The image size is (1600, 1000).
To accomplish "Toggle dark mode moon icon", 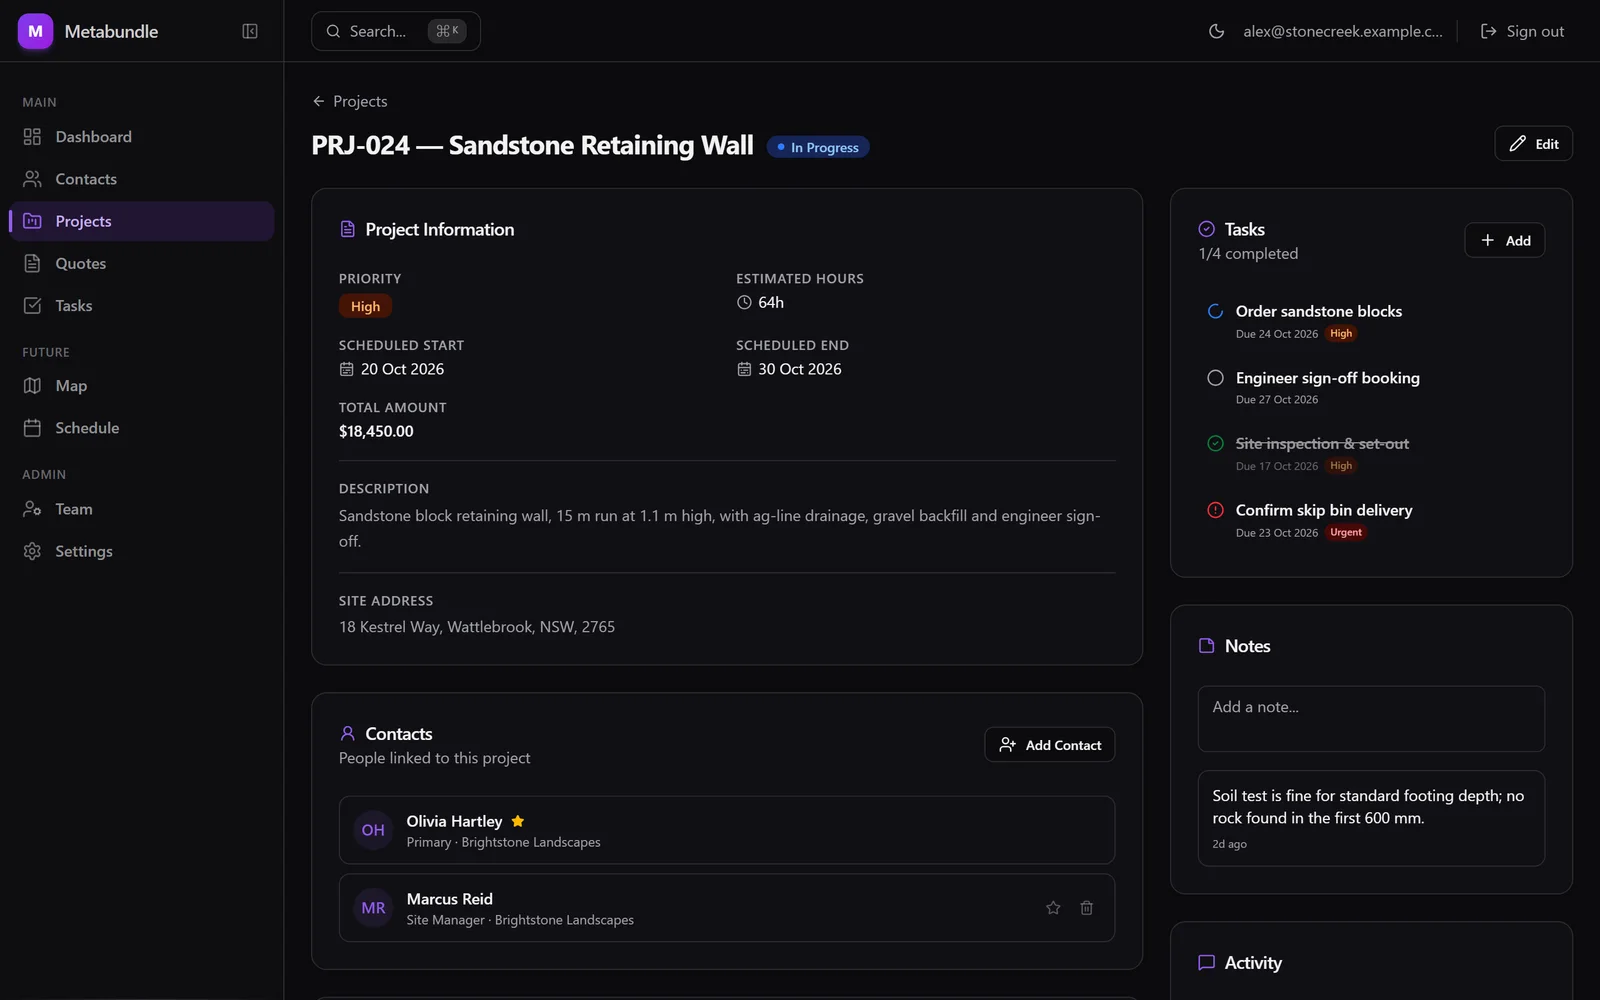I will pos(1216,31).
